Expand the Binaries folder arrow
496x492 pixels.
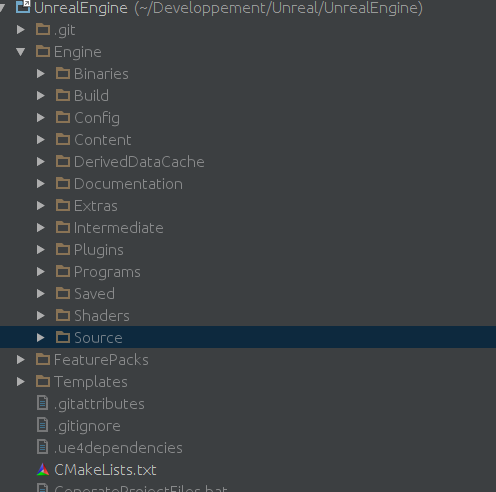[41, 73]
